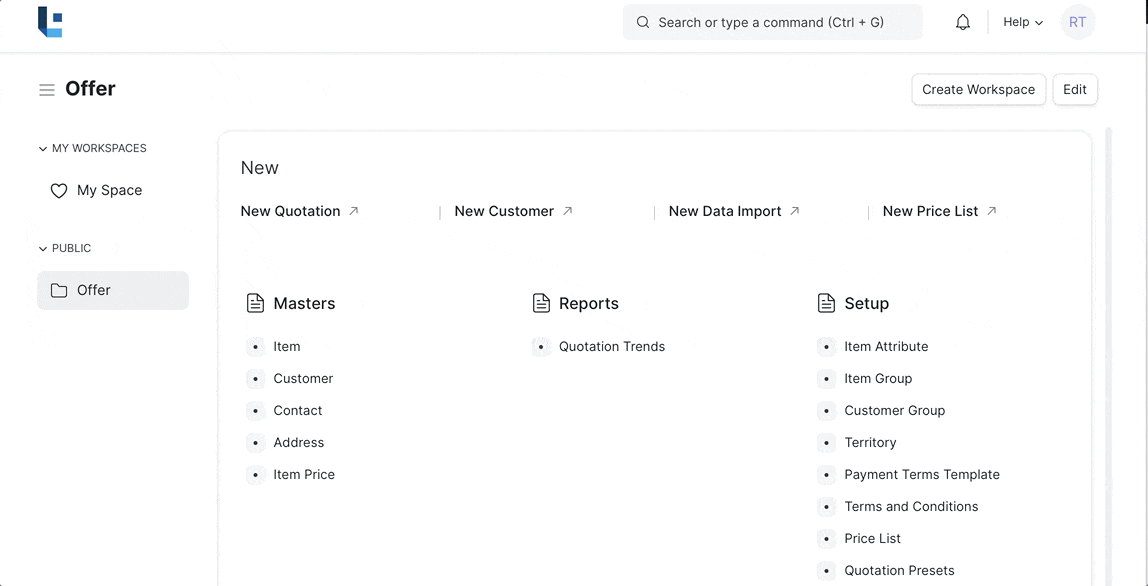Open the Payment Terms Template link
Screen dimensions: 1148x586
click(921, 475)
